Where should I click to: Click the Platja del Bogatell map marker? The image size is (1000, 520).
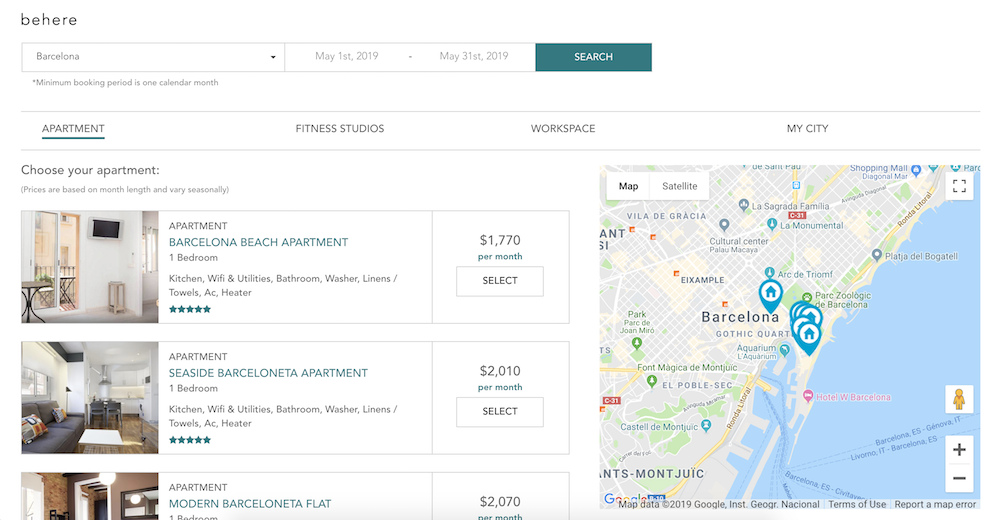click(x=877, y=255)
